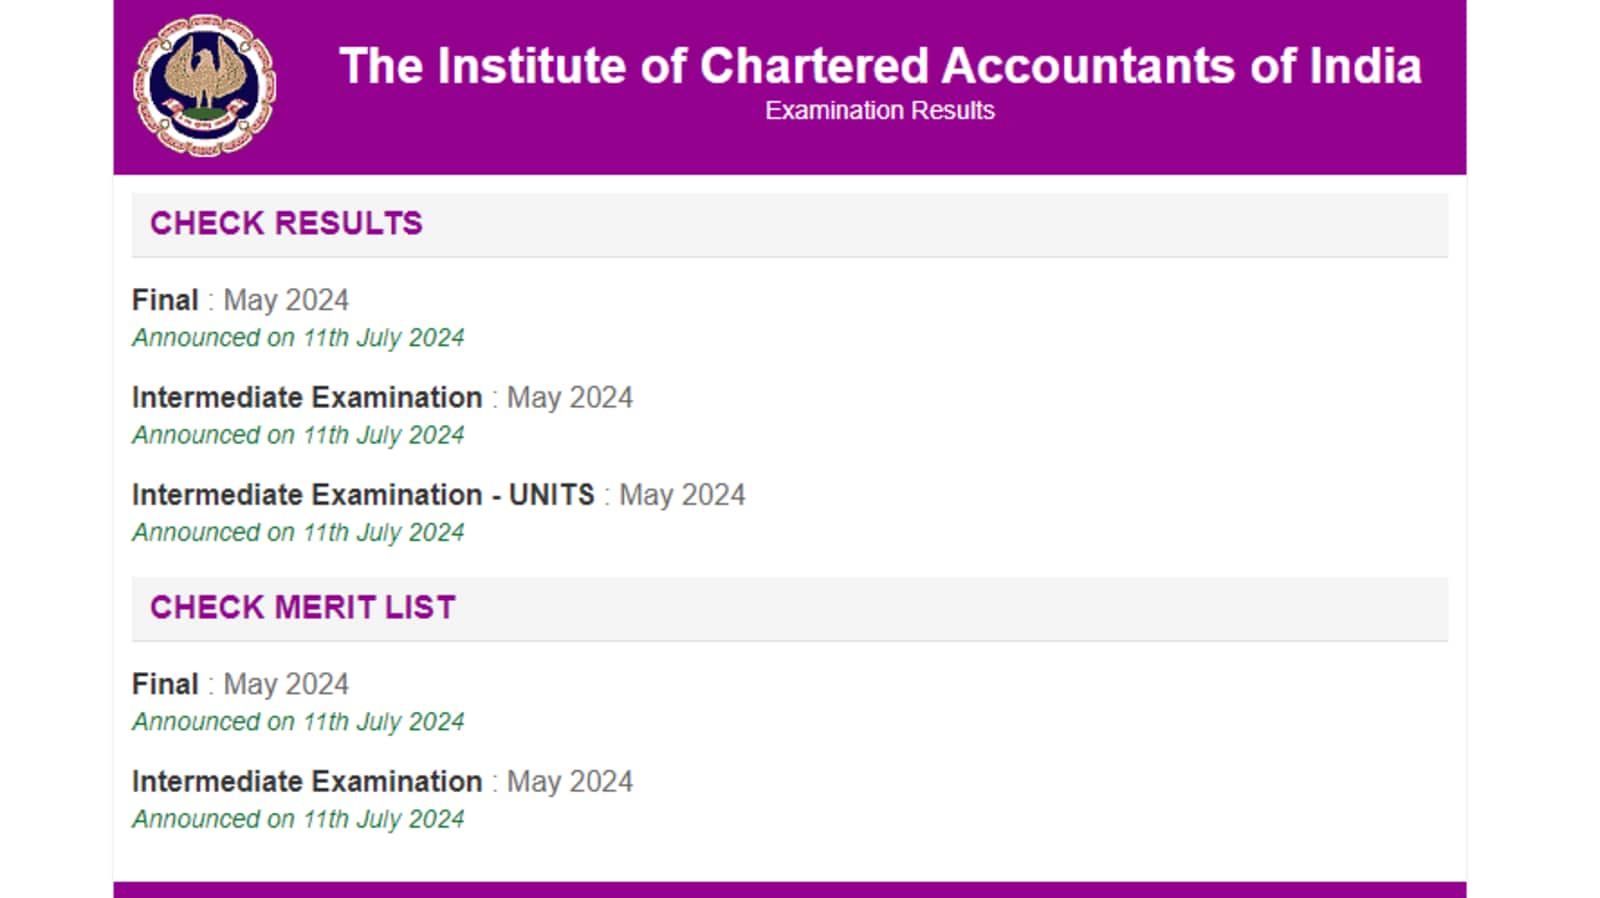
Task: Select the bold Final label under CHECK MERIT LIST
Action: click(x=166, y=684)
